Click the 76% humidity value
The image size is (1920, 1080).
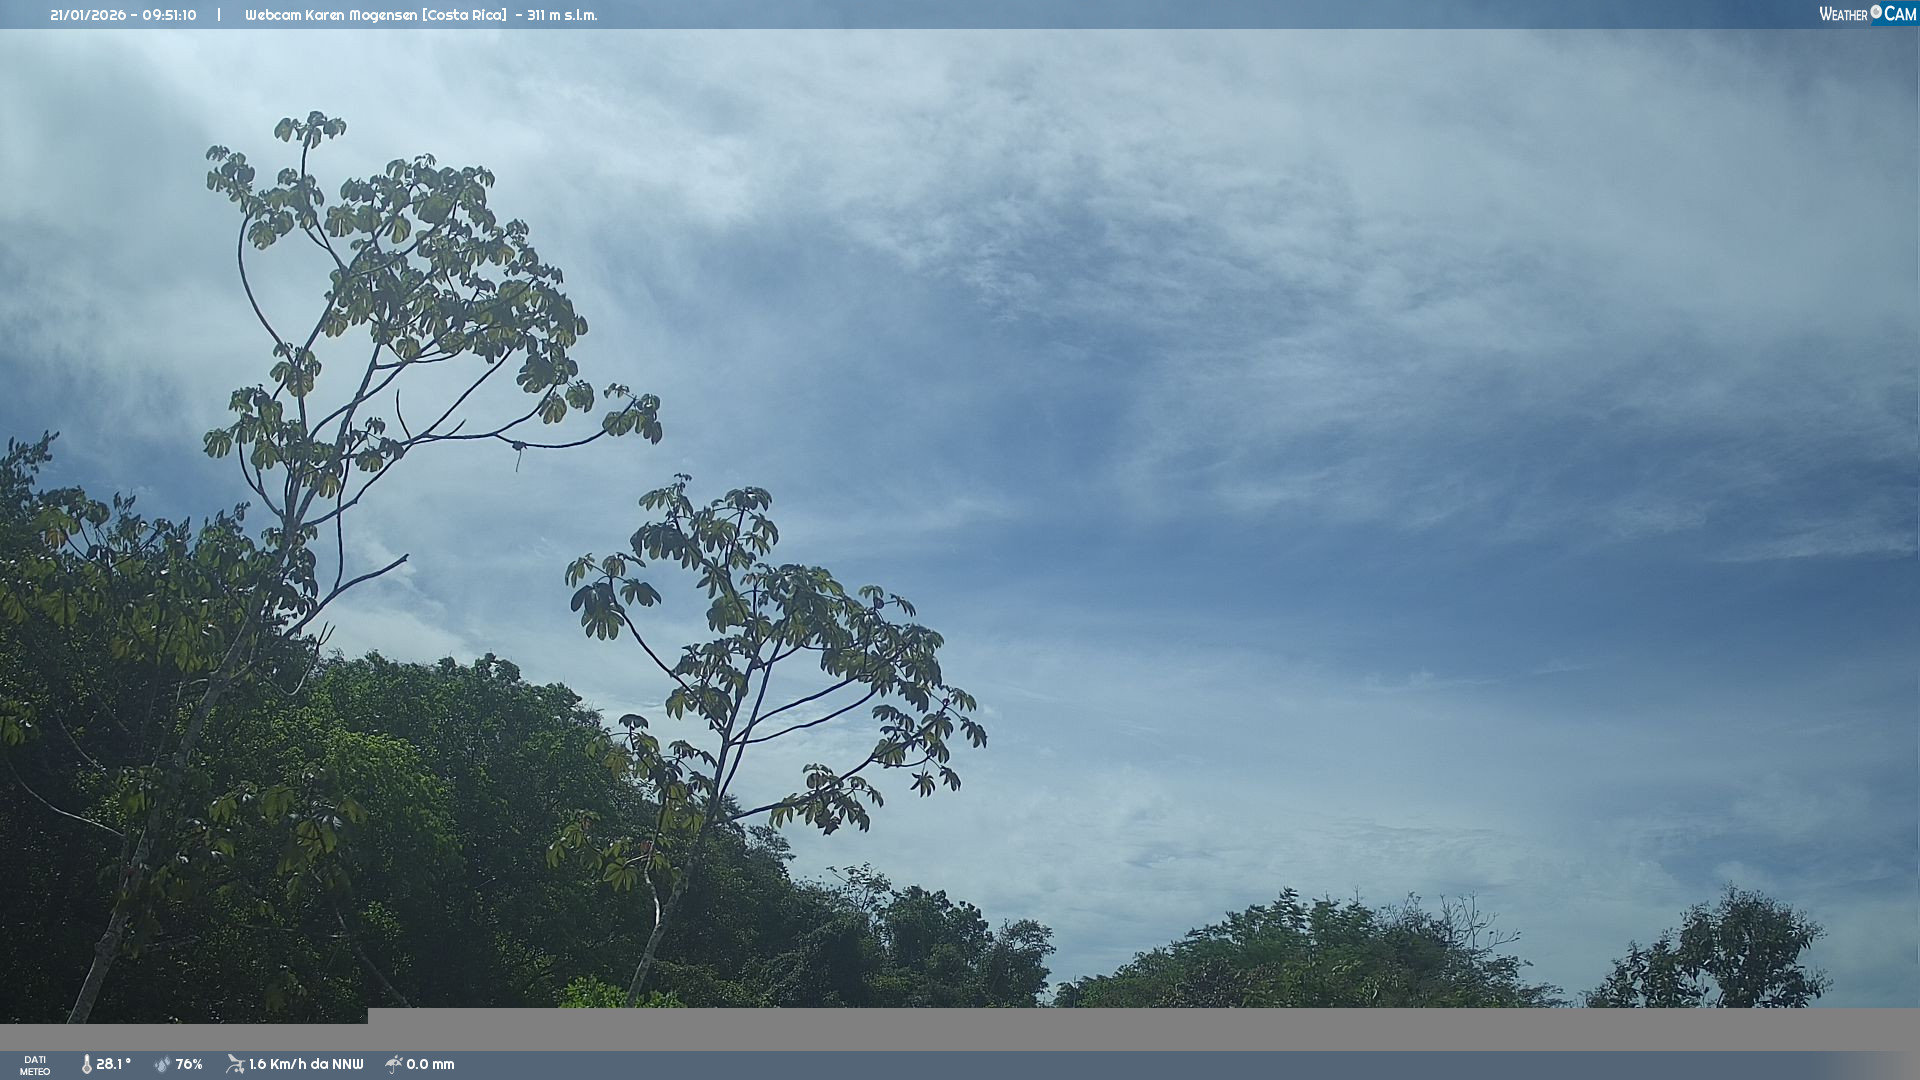point(189,1064)
